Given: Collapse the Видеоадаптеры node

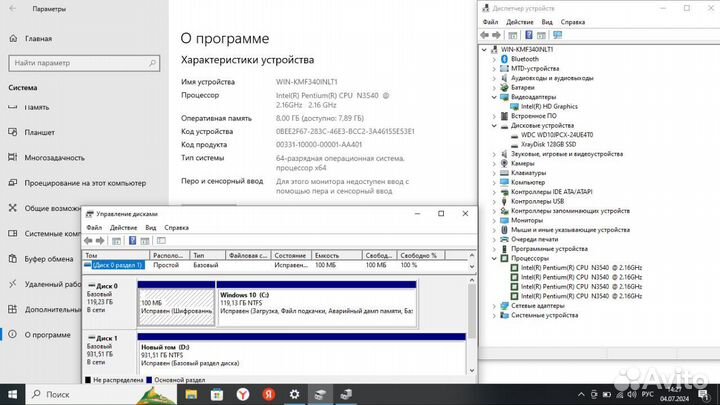Looking at the screenshot, I should (494, 97).
